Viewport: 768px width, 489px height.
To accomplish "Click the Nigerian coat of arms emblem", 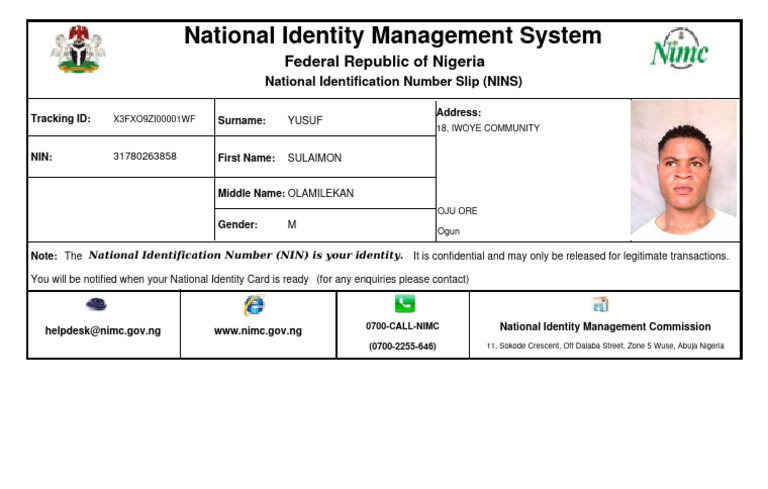I will 78,49.
